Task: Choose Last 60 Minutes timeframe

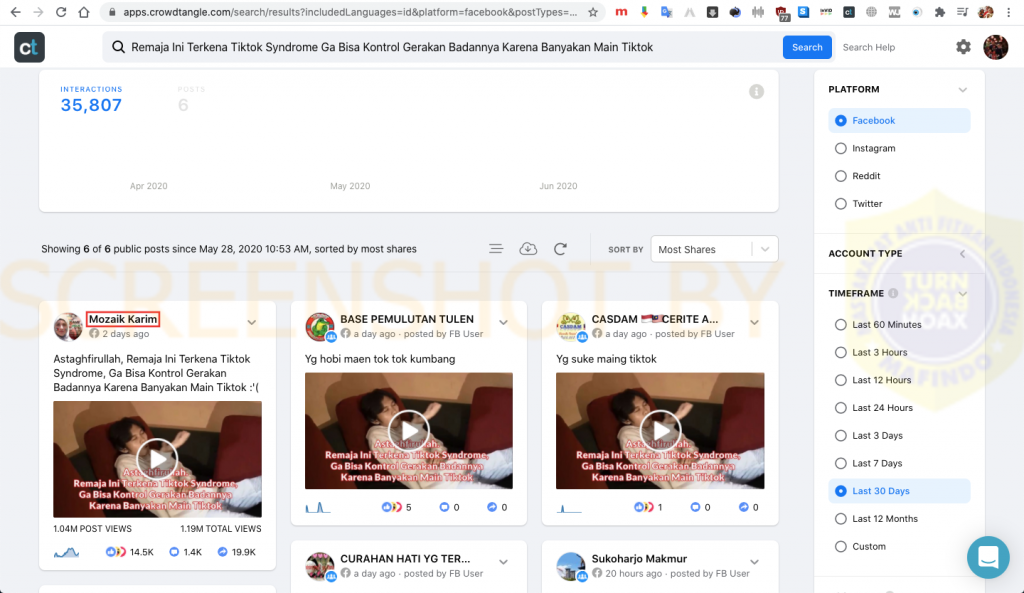Action: (840, 325)
